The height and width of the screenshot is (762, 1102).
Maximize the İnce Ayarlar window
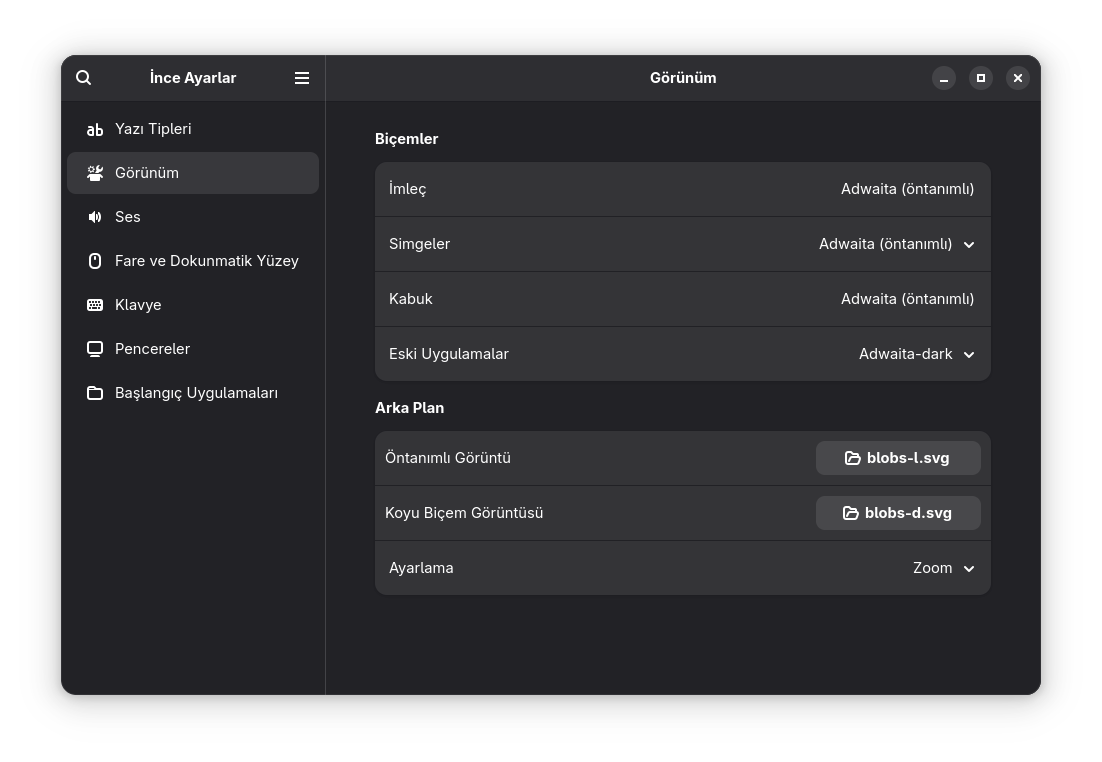(981, 78)
